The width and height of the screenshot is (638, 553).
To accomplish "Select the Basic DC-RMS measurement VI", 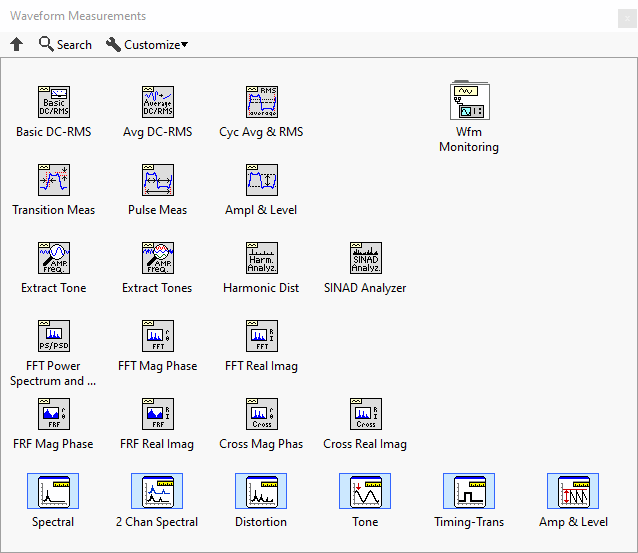I will click(x=53, y=102).
